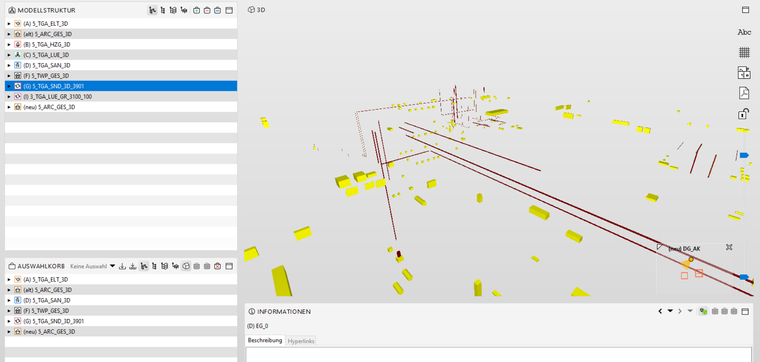Click blue basket icon in Modellstruktur toolbar
This screenshot has width=760, height=362.
(x=218, y=10)
